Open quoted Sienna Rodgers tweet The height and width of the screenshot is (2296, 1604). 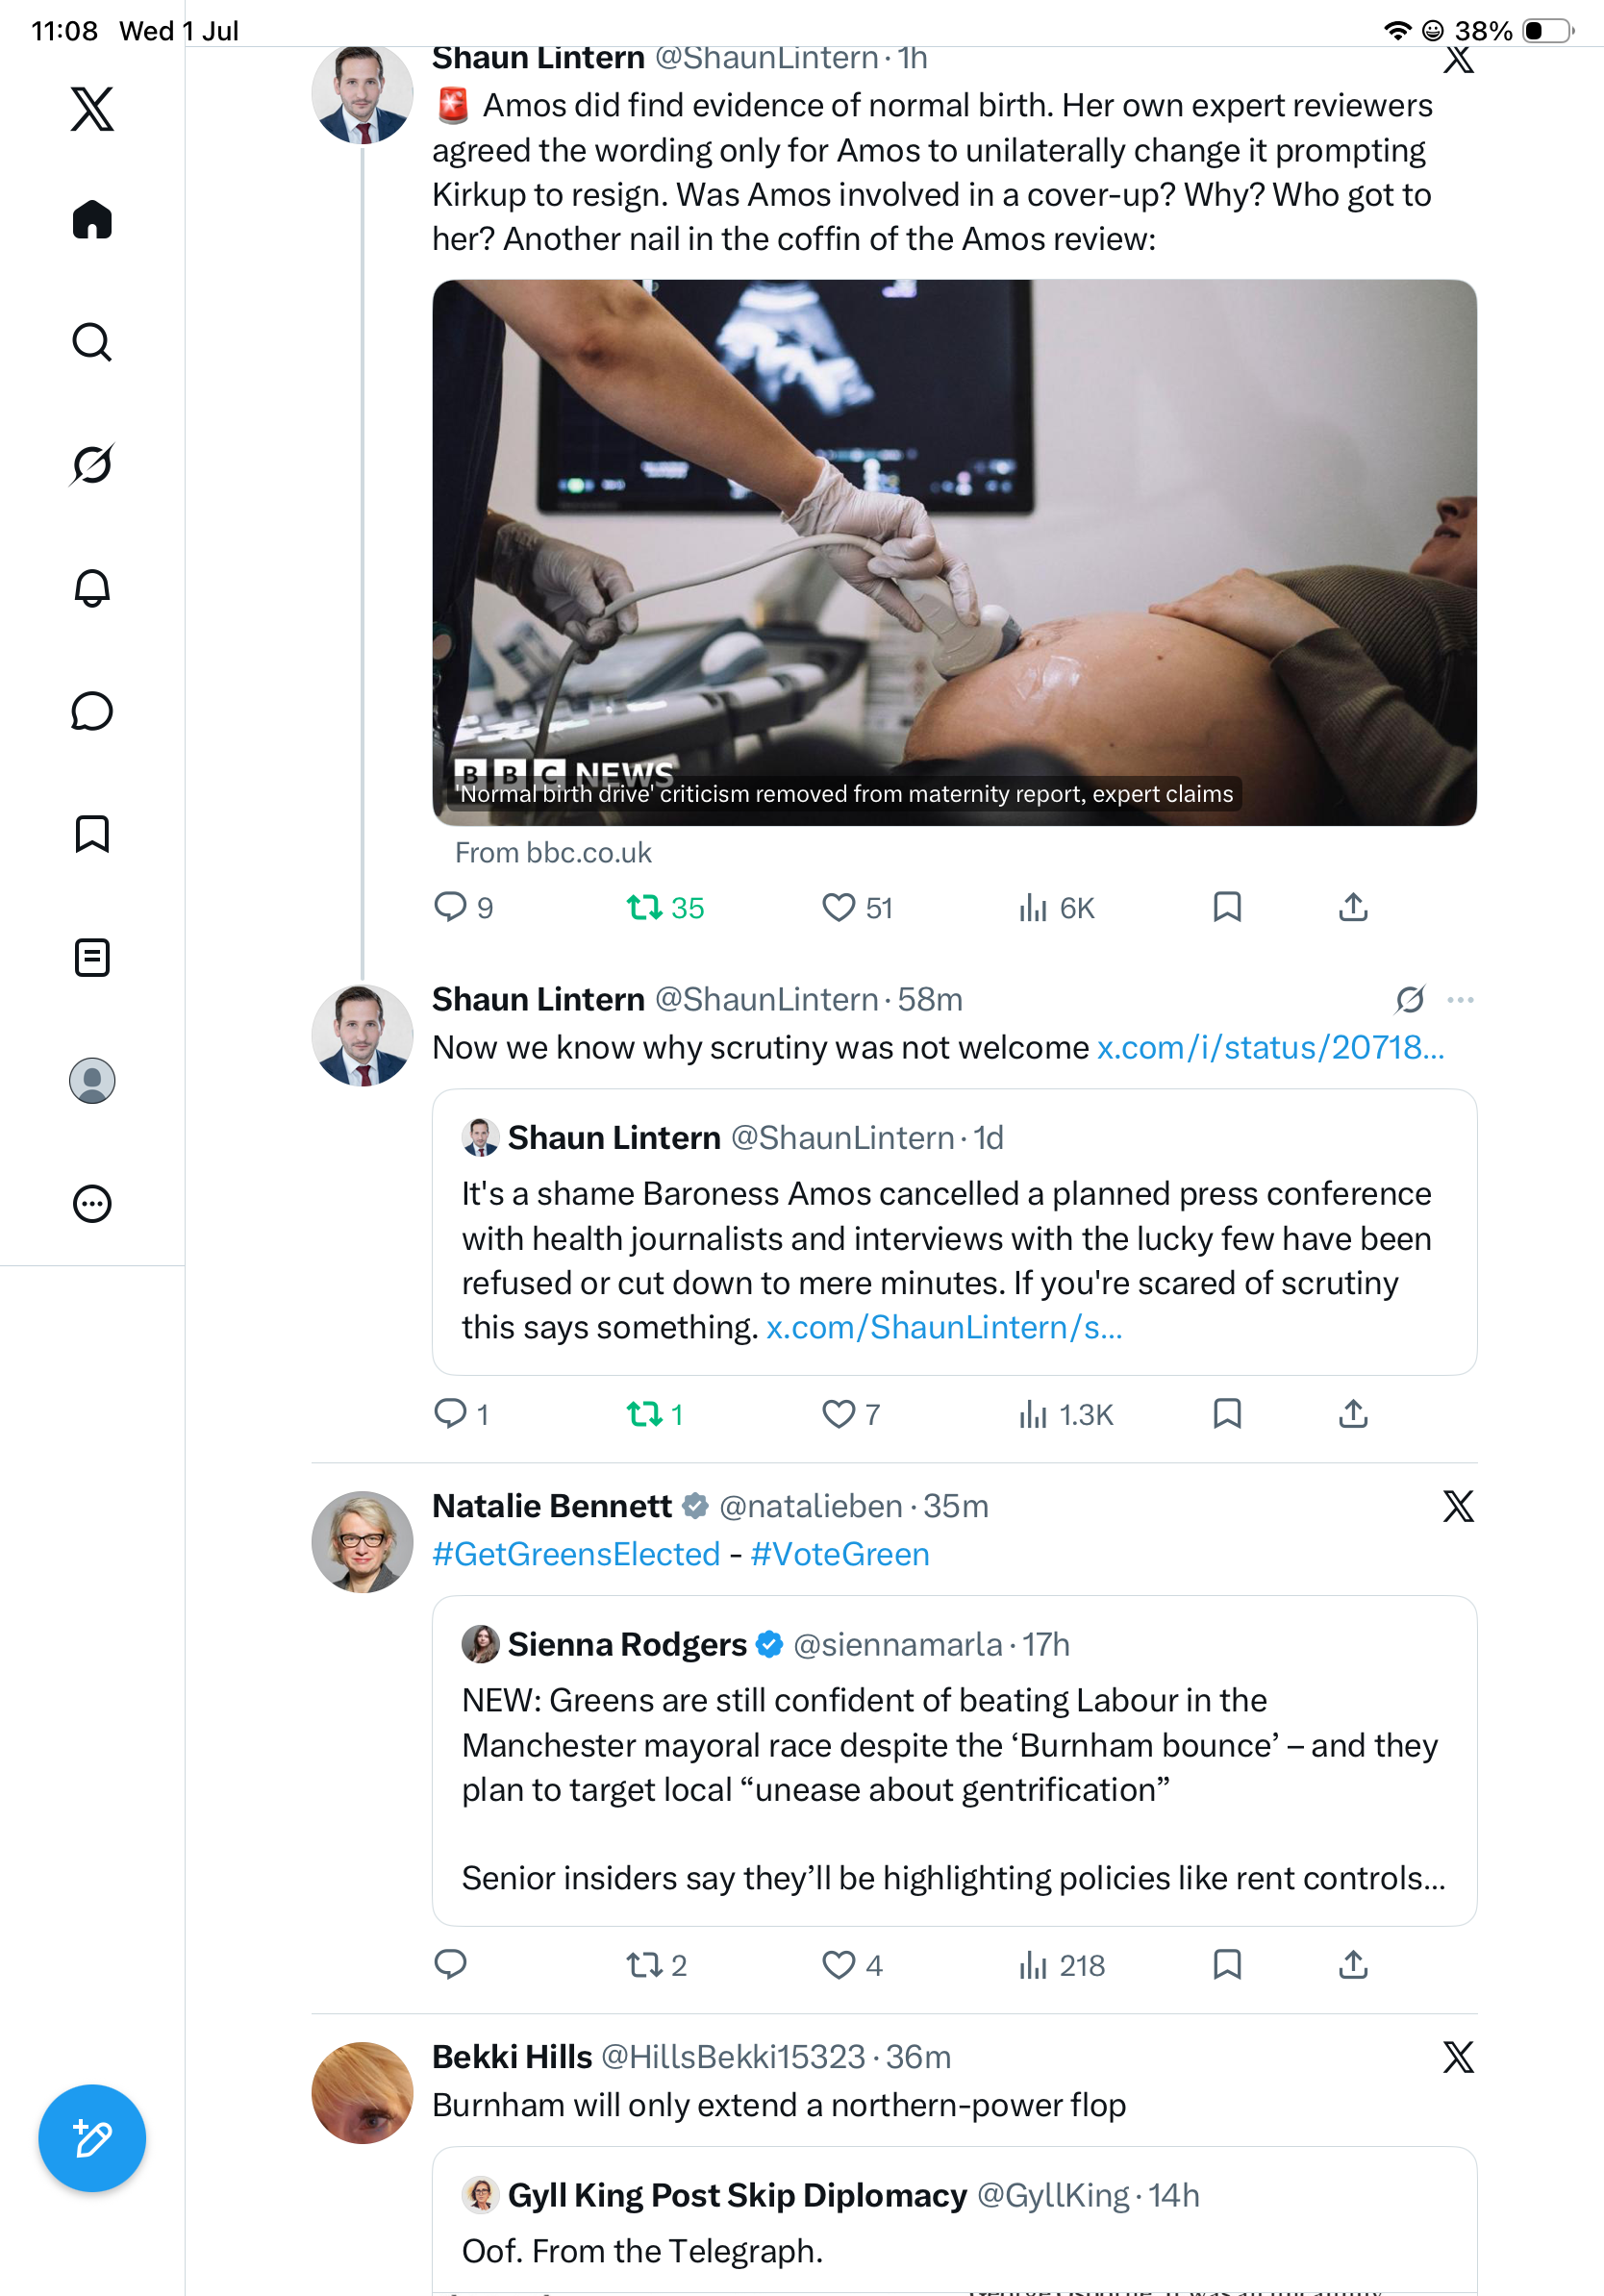tap(954, 1761)
